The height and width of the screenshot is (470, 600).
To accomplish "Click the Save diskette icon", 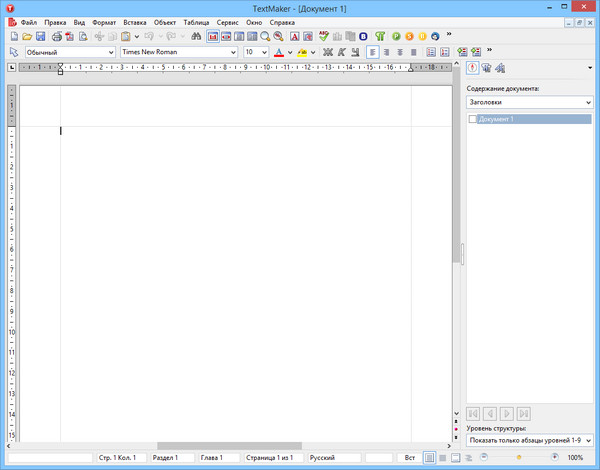I will (x=41, y=36).
